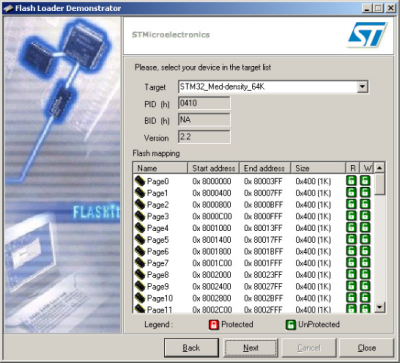Click flash mapping scrollbar down arrow
The image size is (400, 363).
[x=379, y=307]
